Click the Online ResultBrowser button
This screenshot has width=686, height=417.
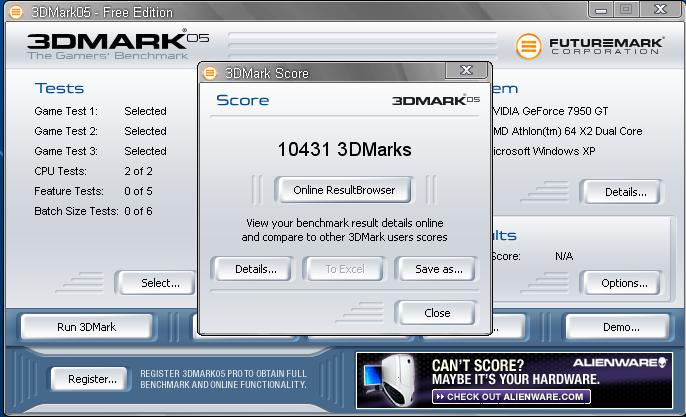[x=343, y=190]
